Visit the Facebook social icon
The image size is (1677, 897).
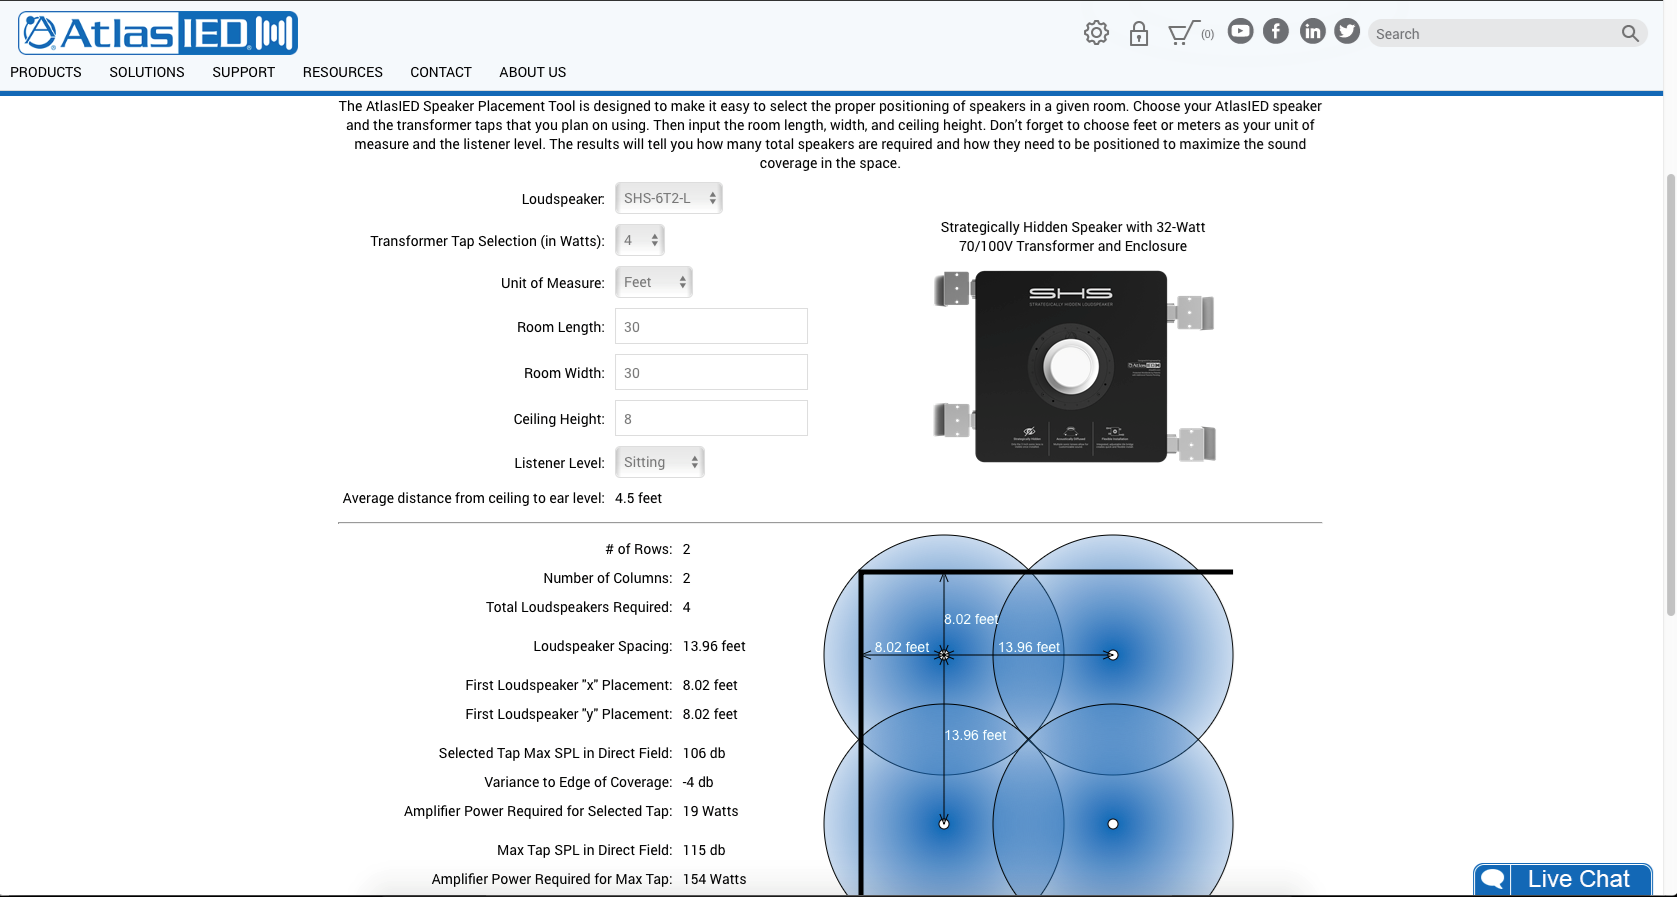point(1276,31)
